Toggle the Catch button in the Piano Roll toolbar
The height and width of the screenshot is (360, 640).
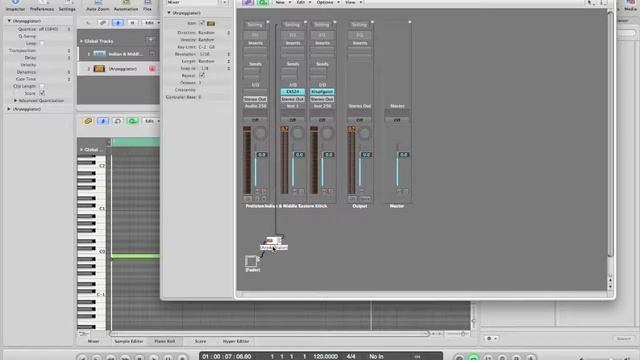pos(103,121)
